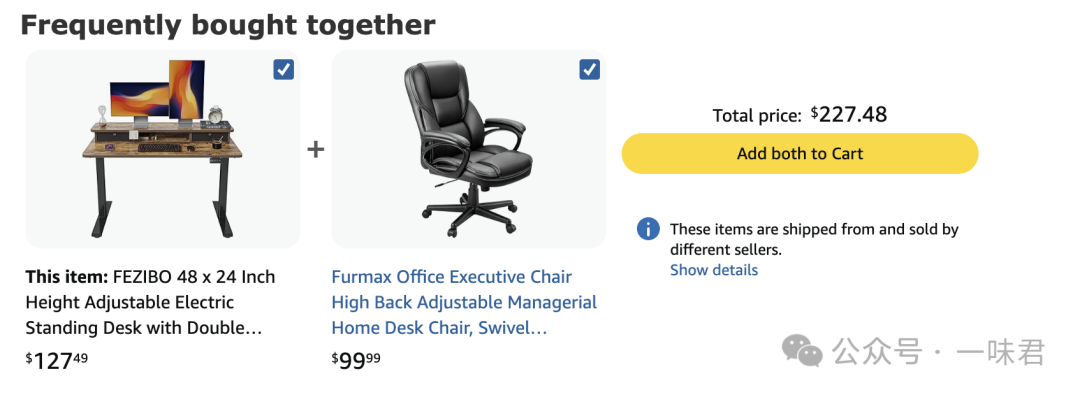Click the Frequently bought together heading
Viewport: 1080px width, 395px height.
coord(228,25)
